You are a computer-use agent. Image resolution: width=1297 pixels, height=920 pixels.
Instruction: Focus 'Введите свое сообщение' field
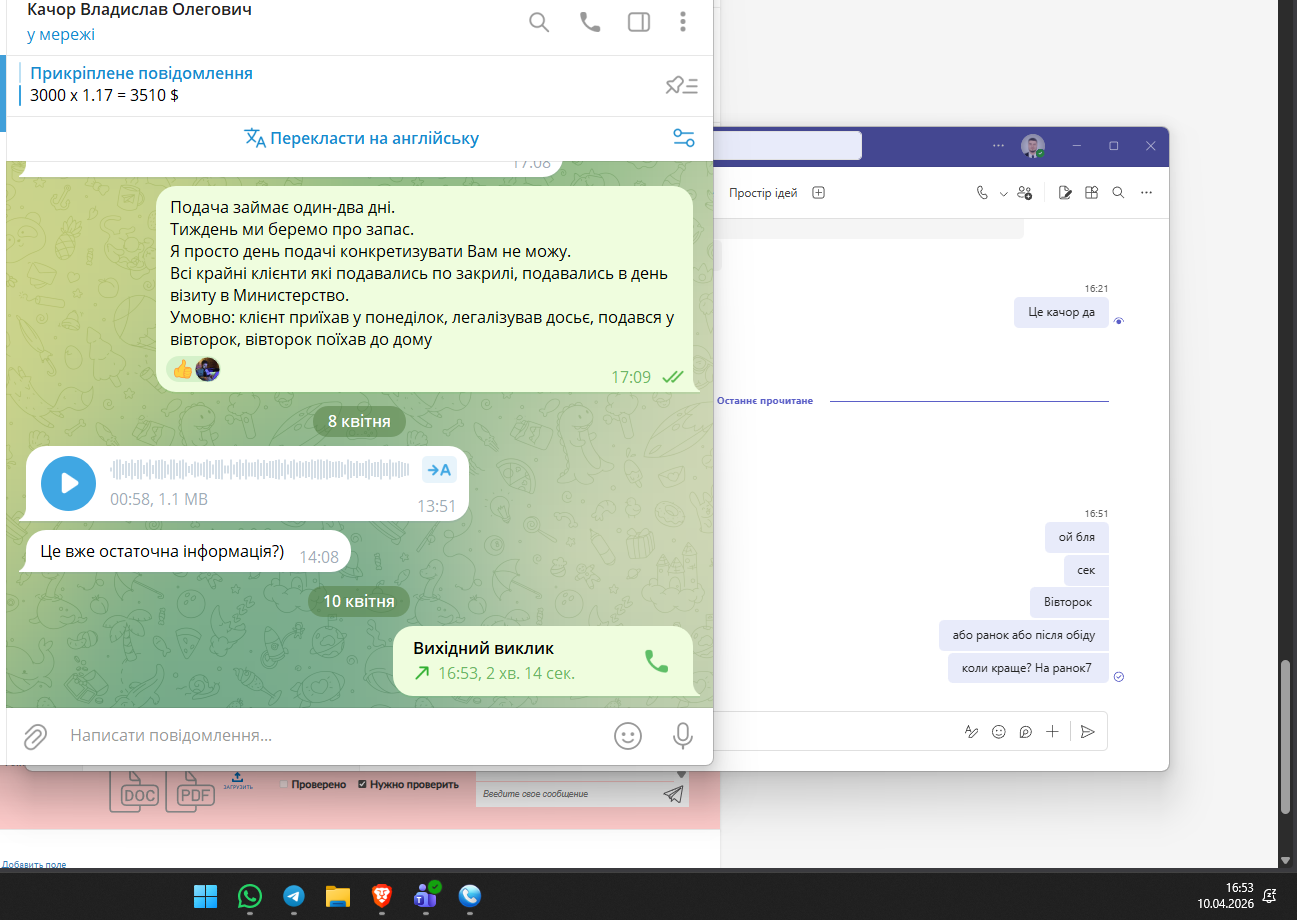click(x=567, y=794)
